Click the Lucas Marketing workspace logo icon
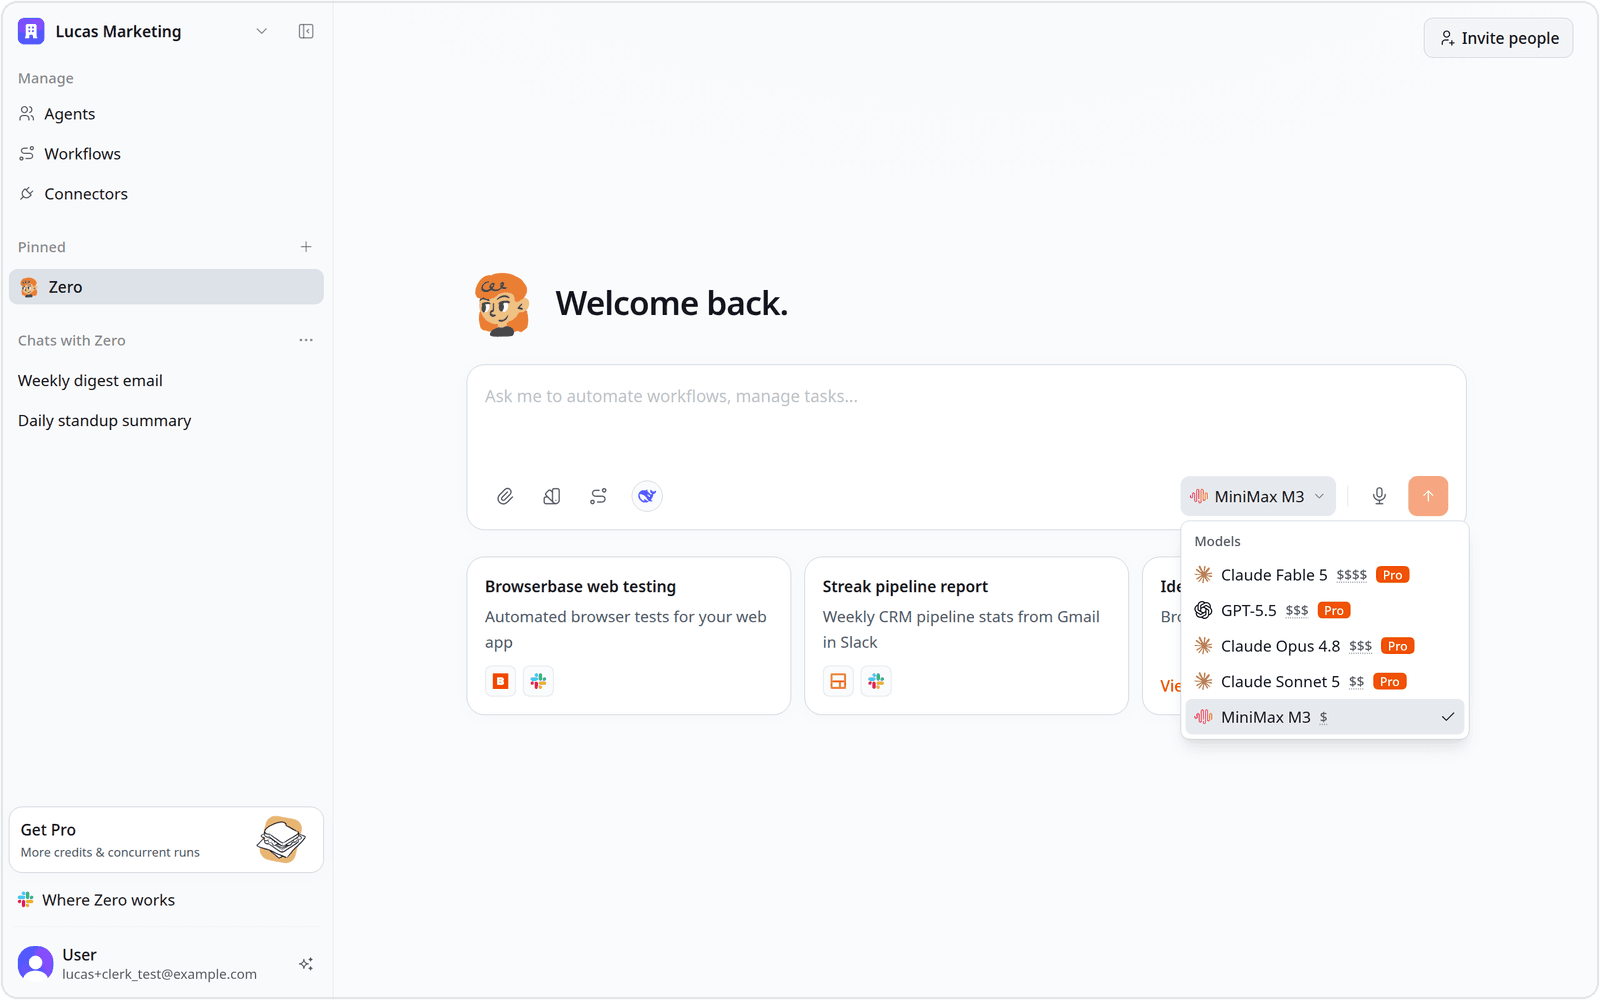 coord(31,31)
